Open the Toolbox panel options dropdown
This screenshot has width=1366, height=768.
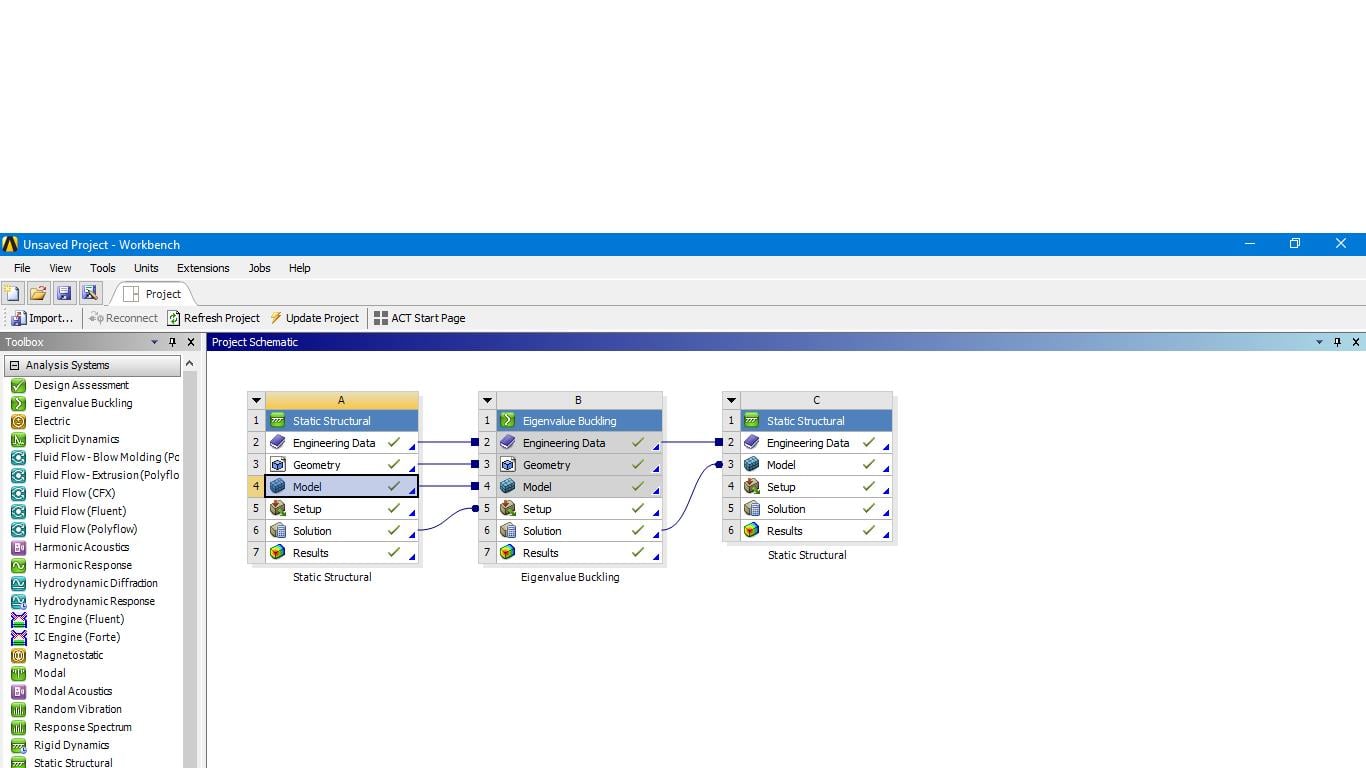154,342
